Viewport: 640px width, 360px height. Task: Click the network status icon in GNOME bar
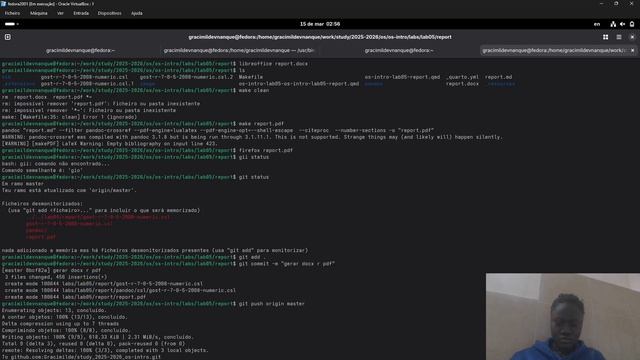point(613,24)
